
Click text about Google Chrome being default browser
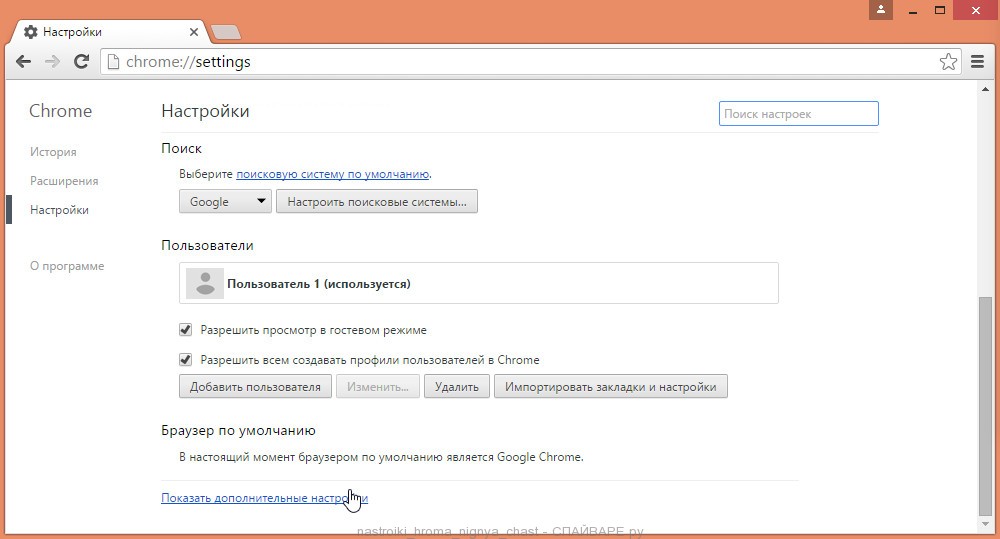click(x=381, y=457)
